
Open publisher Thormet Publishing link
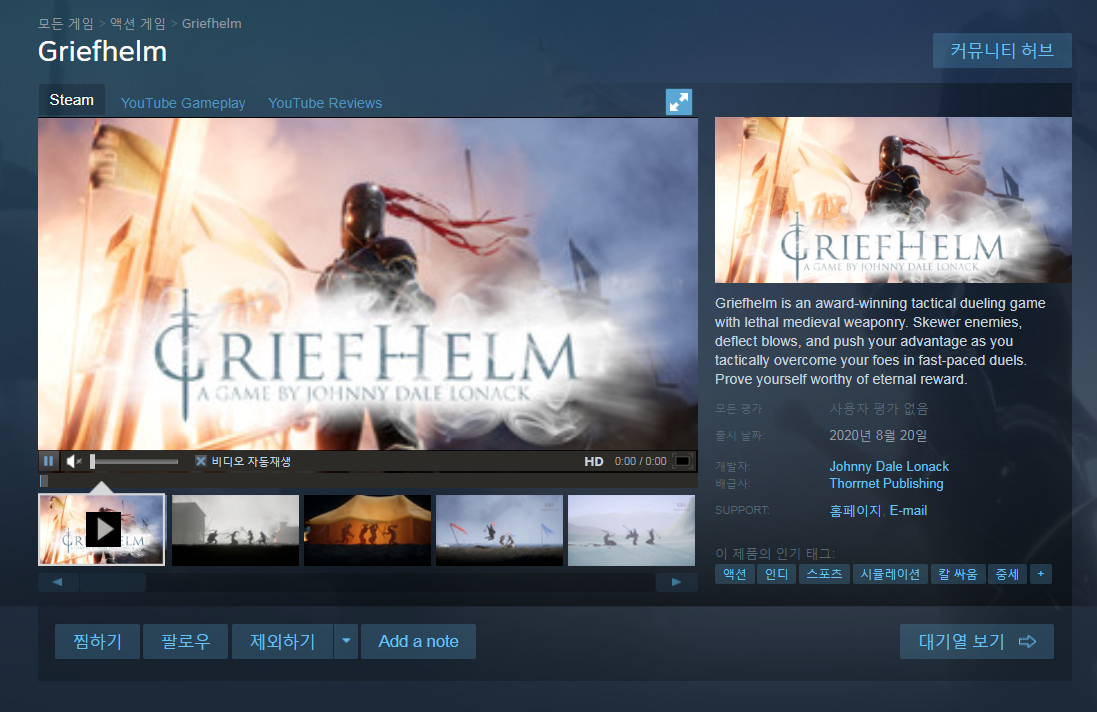[886, 483]
